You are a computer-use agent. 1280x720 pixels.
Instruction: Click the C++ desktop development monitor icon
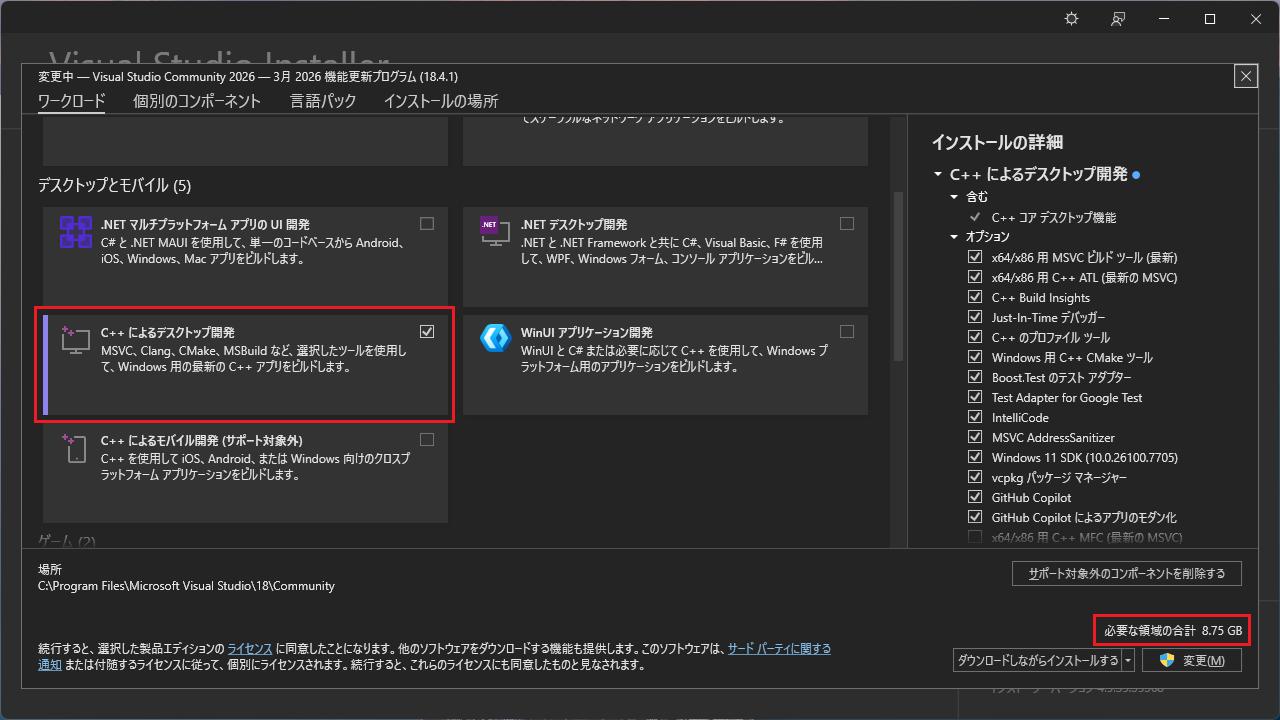[x=76, y=339]
